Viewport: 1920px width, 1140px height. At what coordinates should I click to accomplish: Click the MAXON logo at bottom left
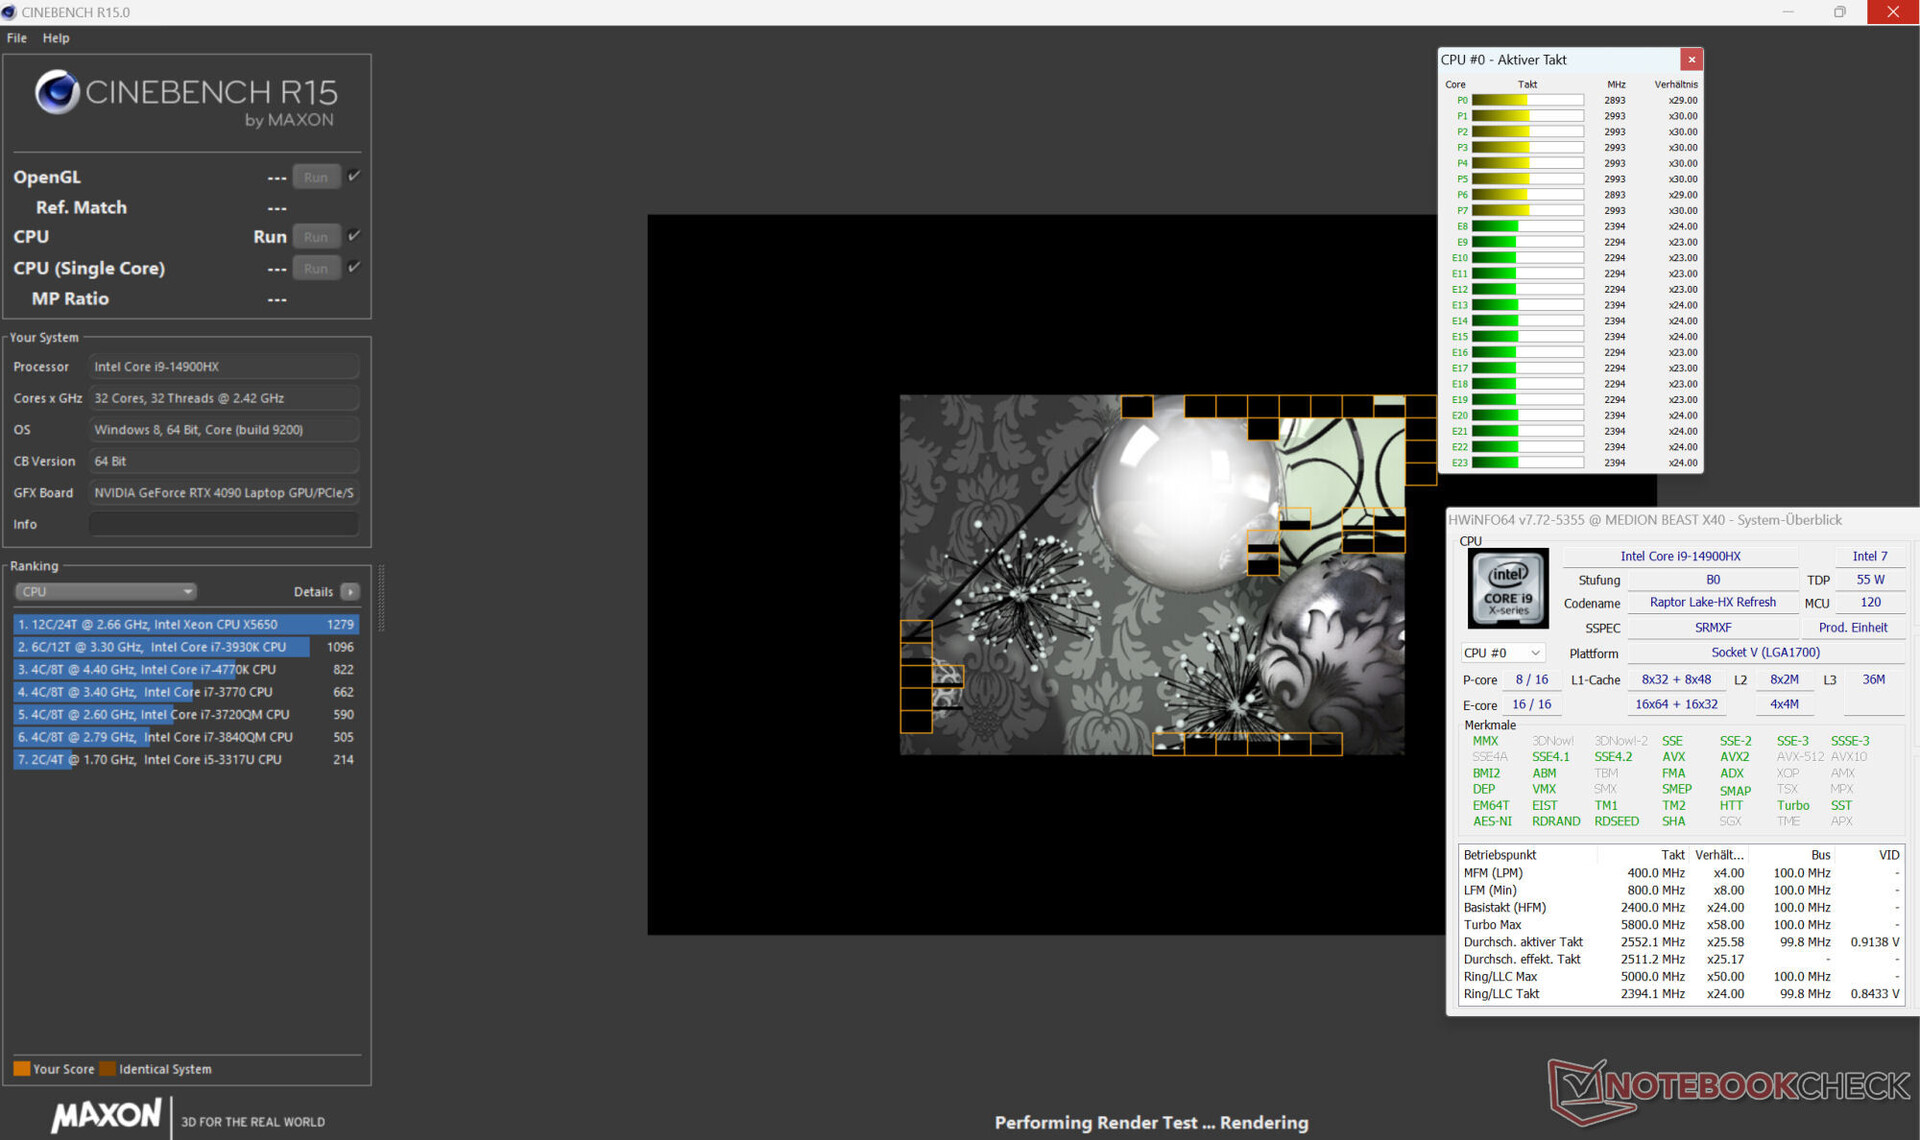pyautogui.click(x=106, y=1115)
